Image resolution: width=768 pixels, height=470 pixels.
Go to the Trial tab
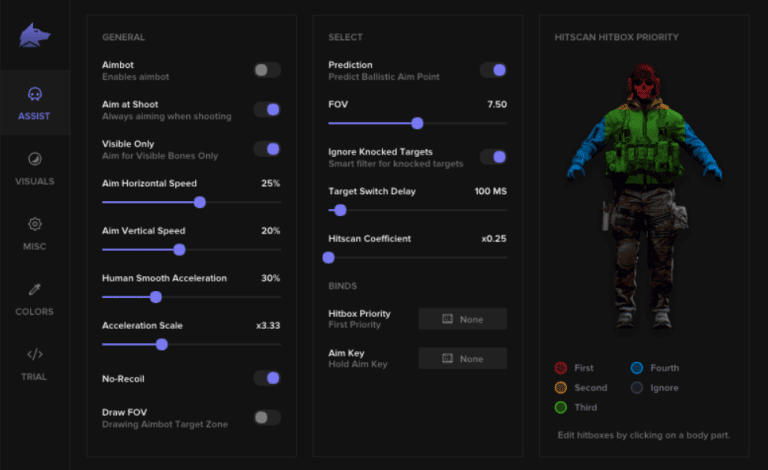pyautogui.click(x=34, y=363)
